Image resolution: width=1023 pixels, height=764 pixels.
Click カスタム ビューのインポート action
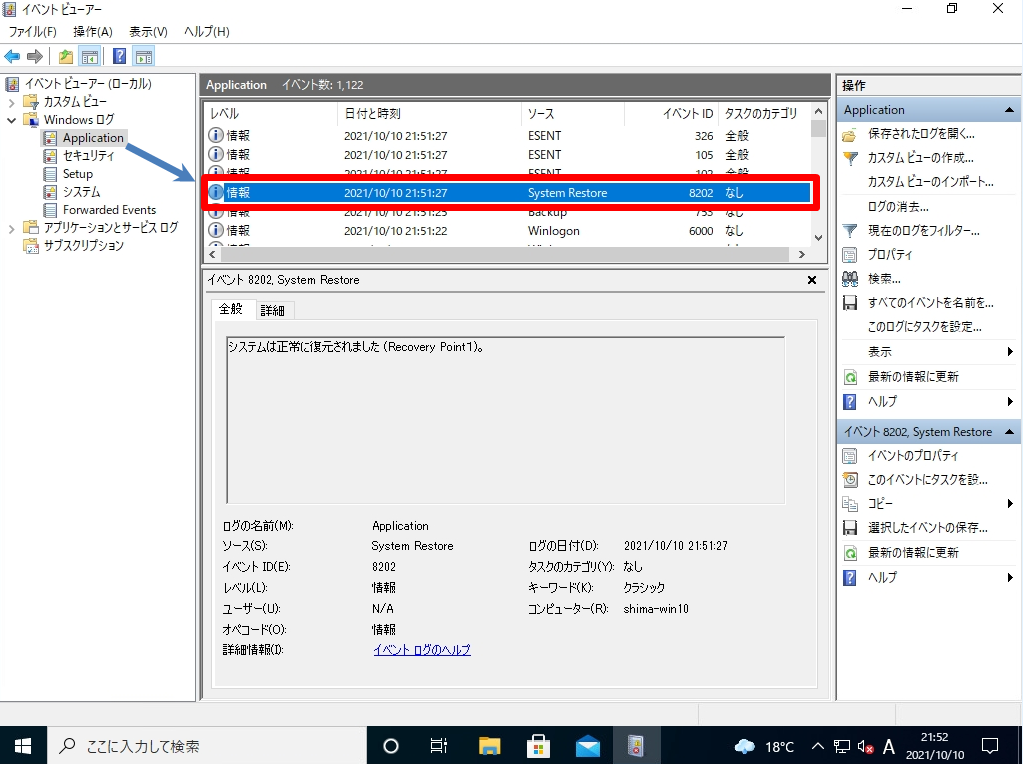930,182
